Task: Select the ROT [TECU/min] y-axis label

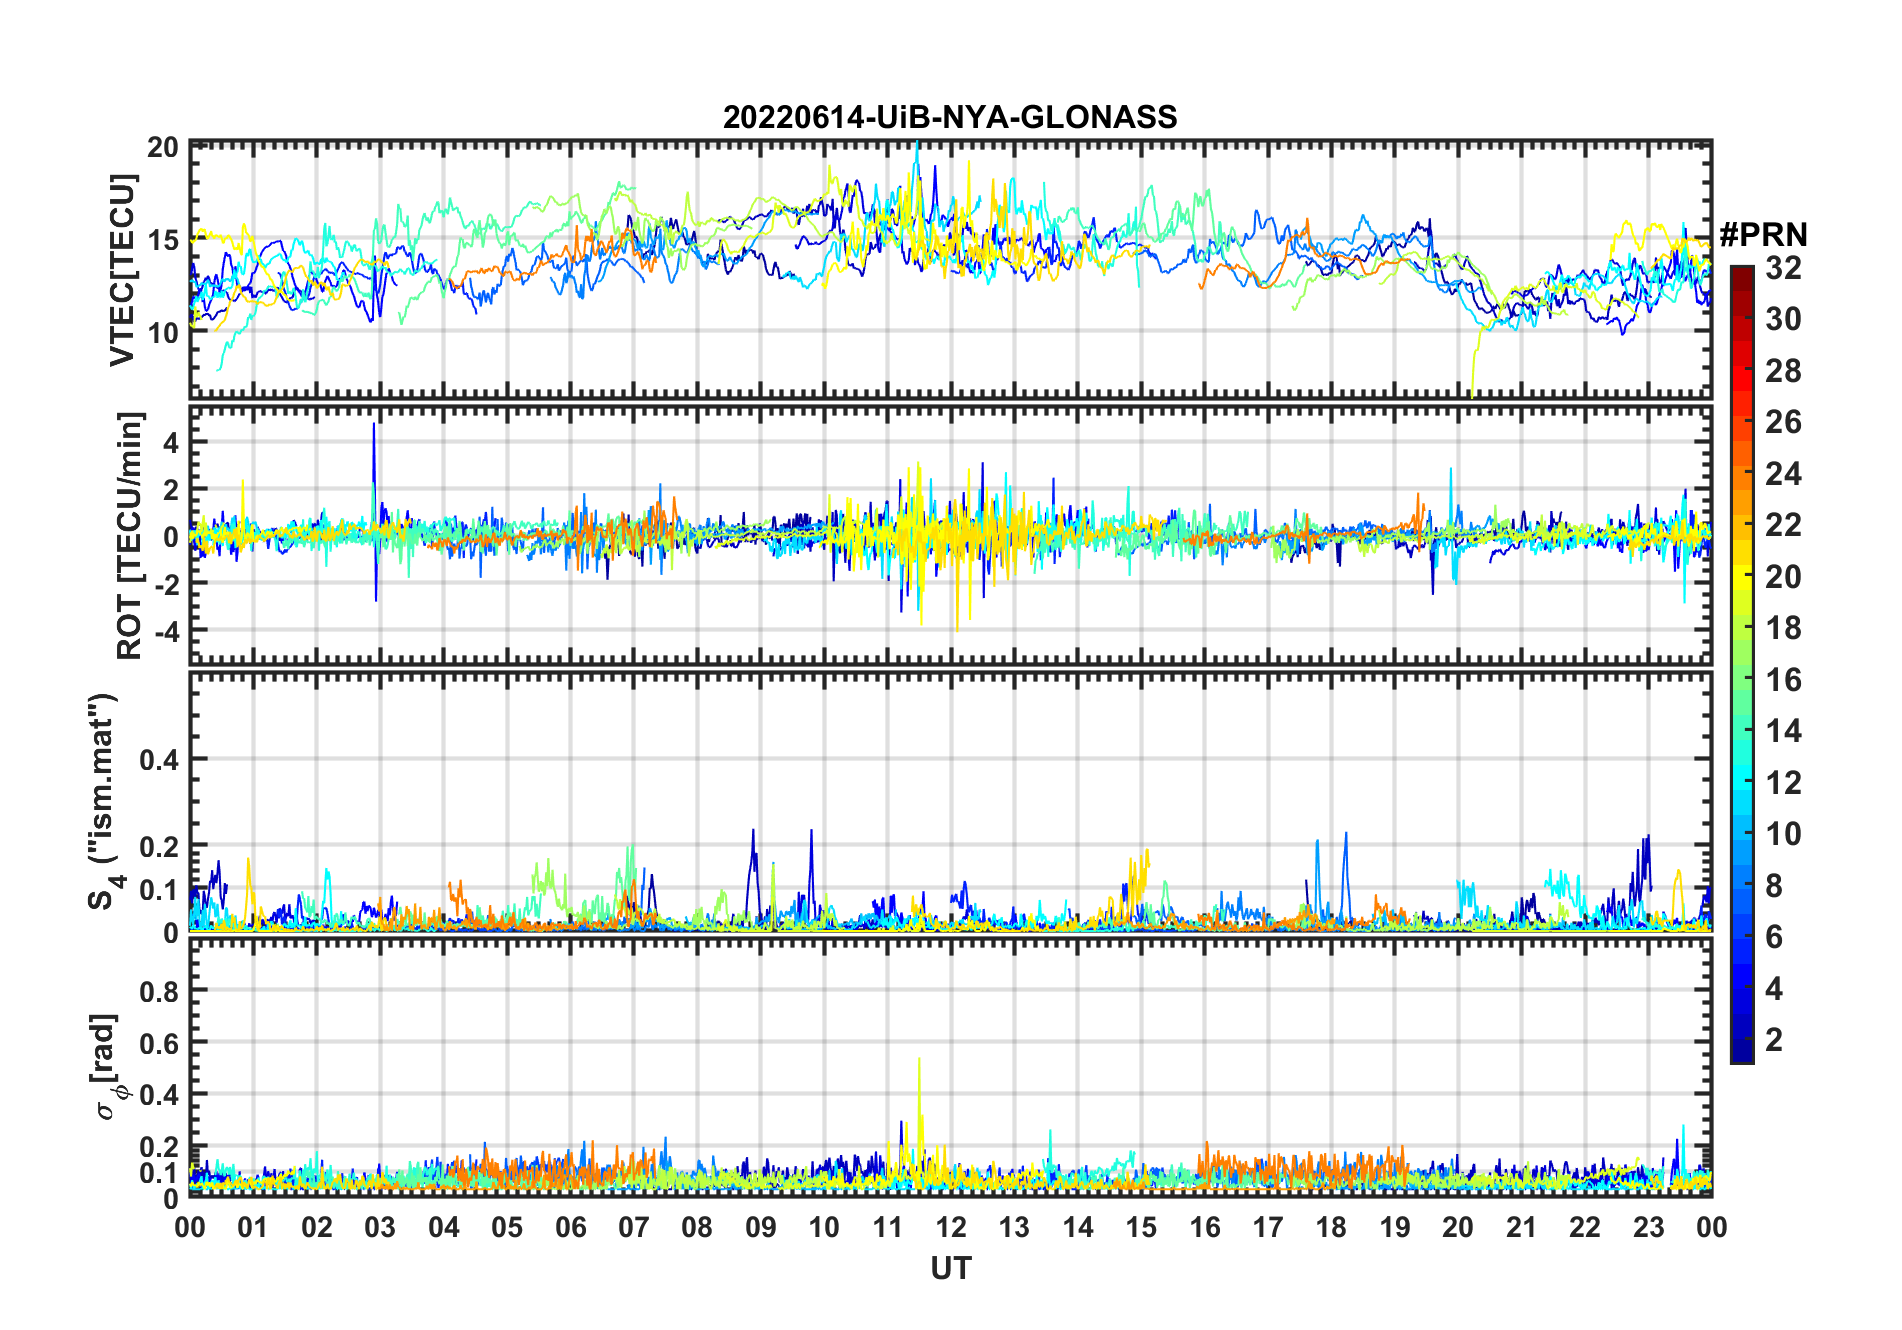Action: [129, 535]
